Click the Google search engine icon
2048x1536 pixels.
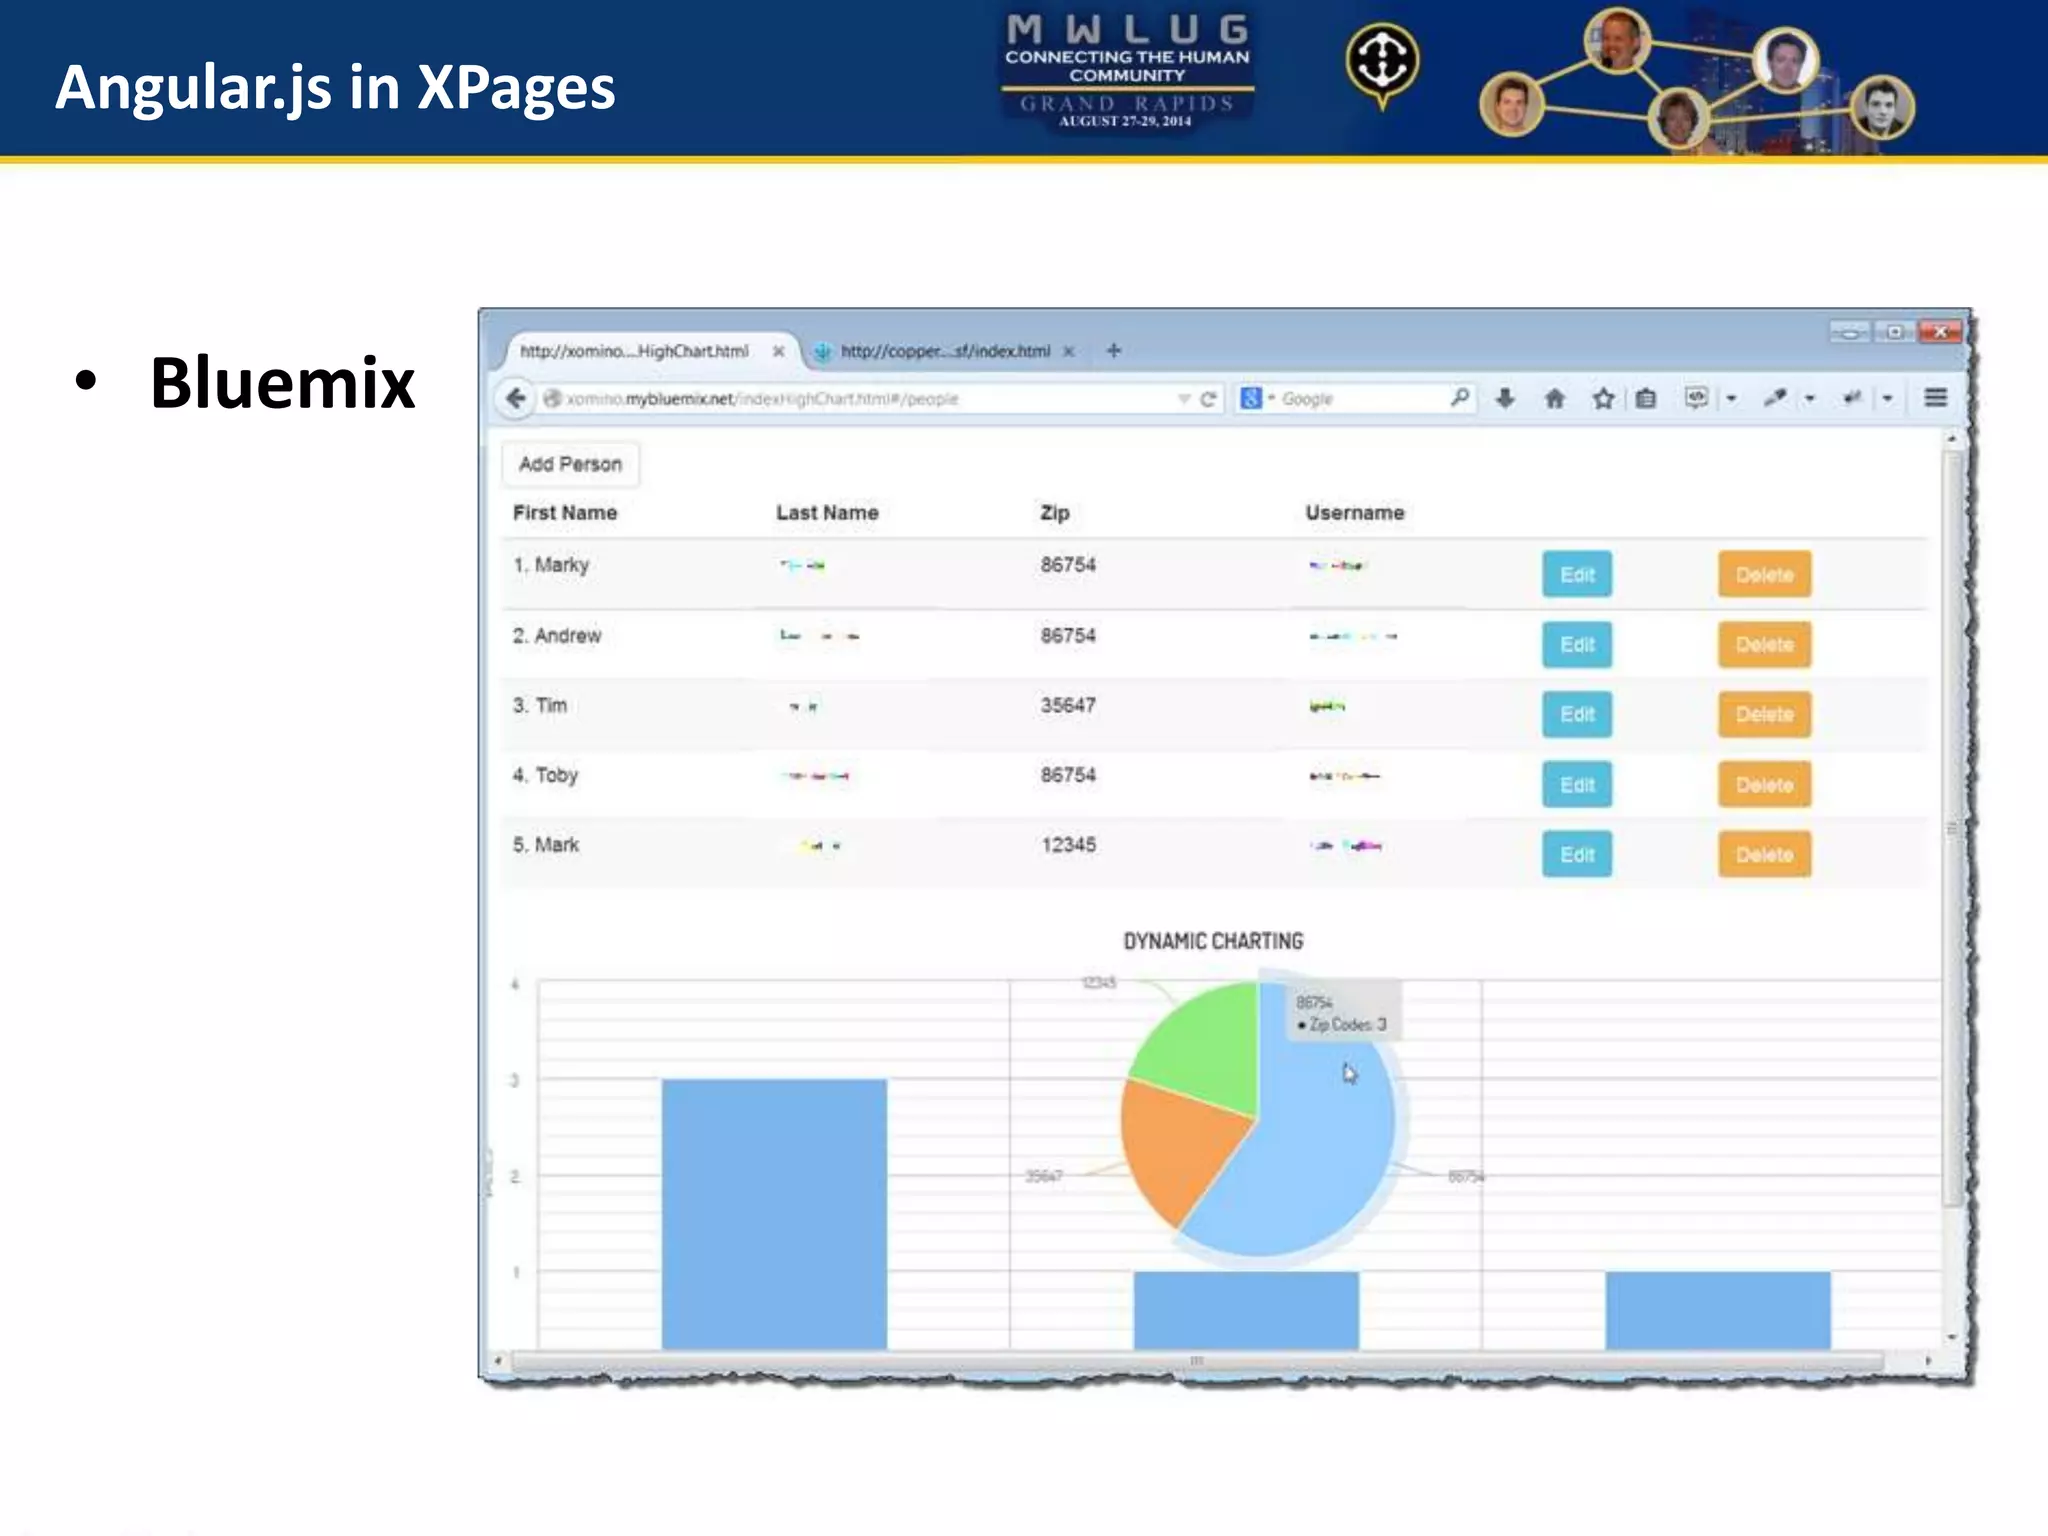1251,398
